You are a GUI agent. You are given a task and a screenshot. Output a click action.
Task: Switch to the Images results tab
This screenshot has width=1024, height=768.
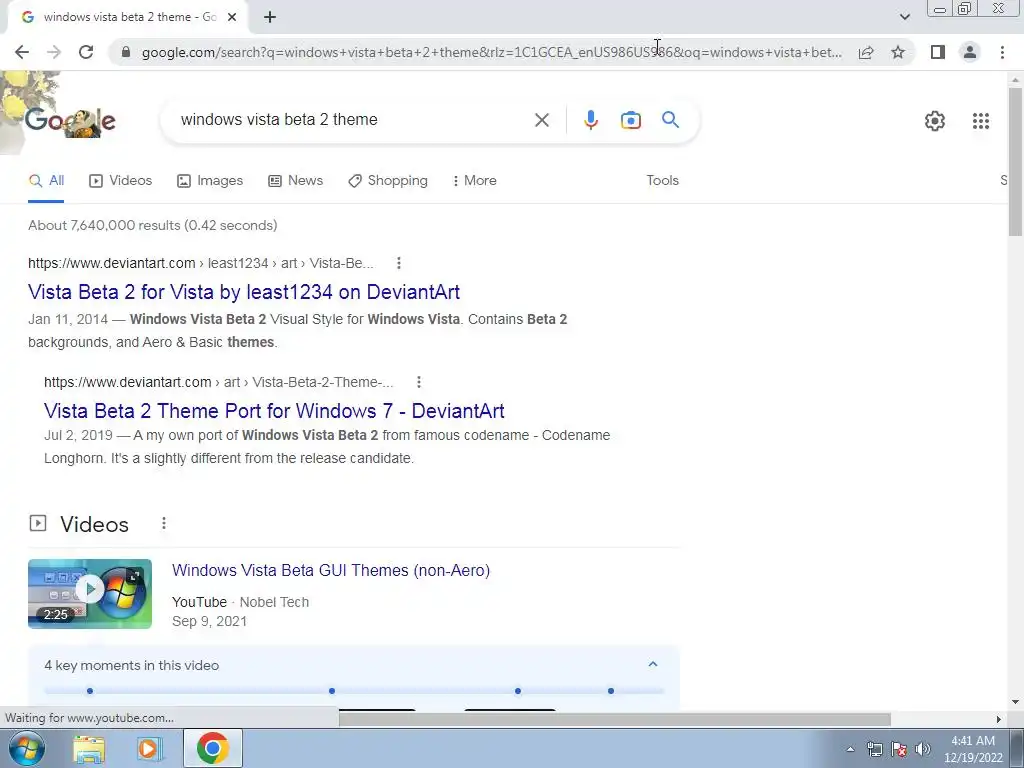click(x=210, y=181)
